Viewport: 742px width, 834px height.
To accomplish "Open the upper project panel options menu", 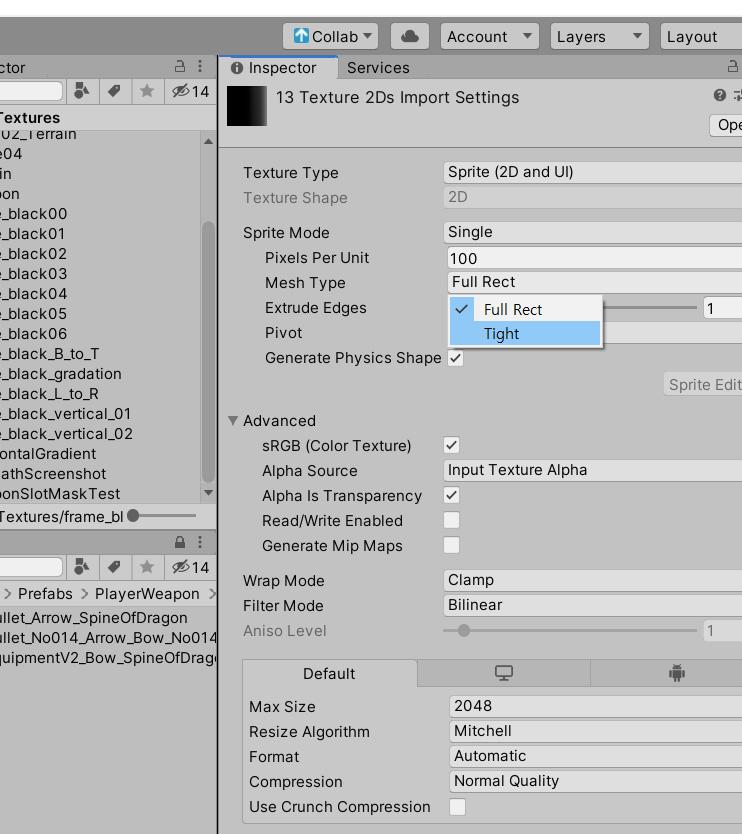I will point(200,66).
